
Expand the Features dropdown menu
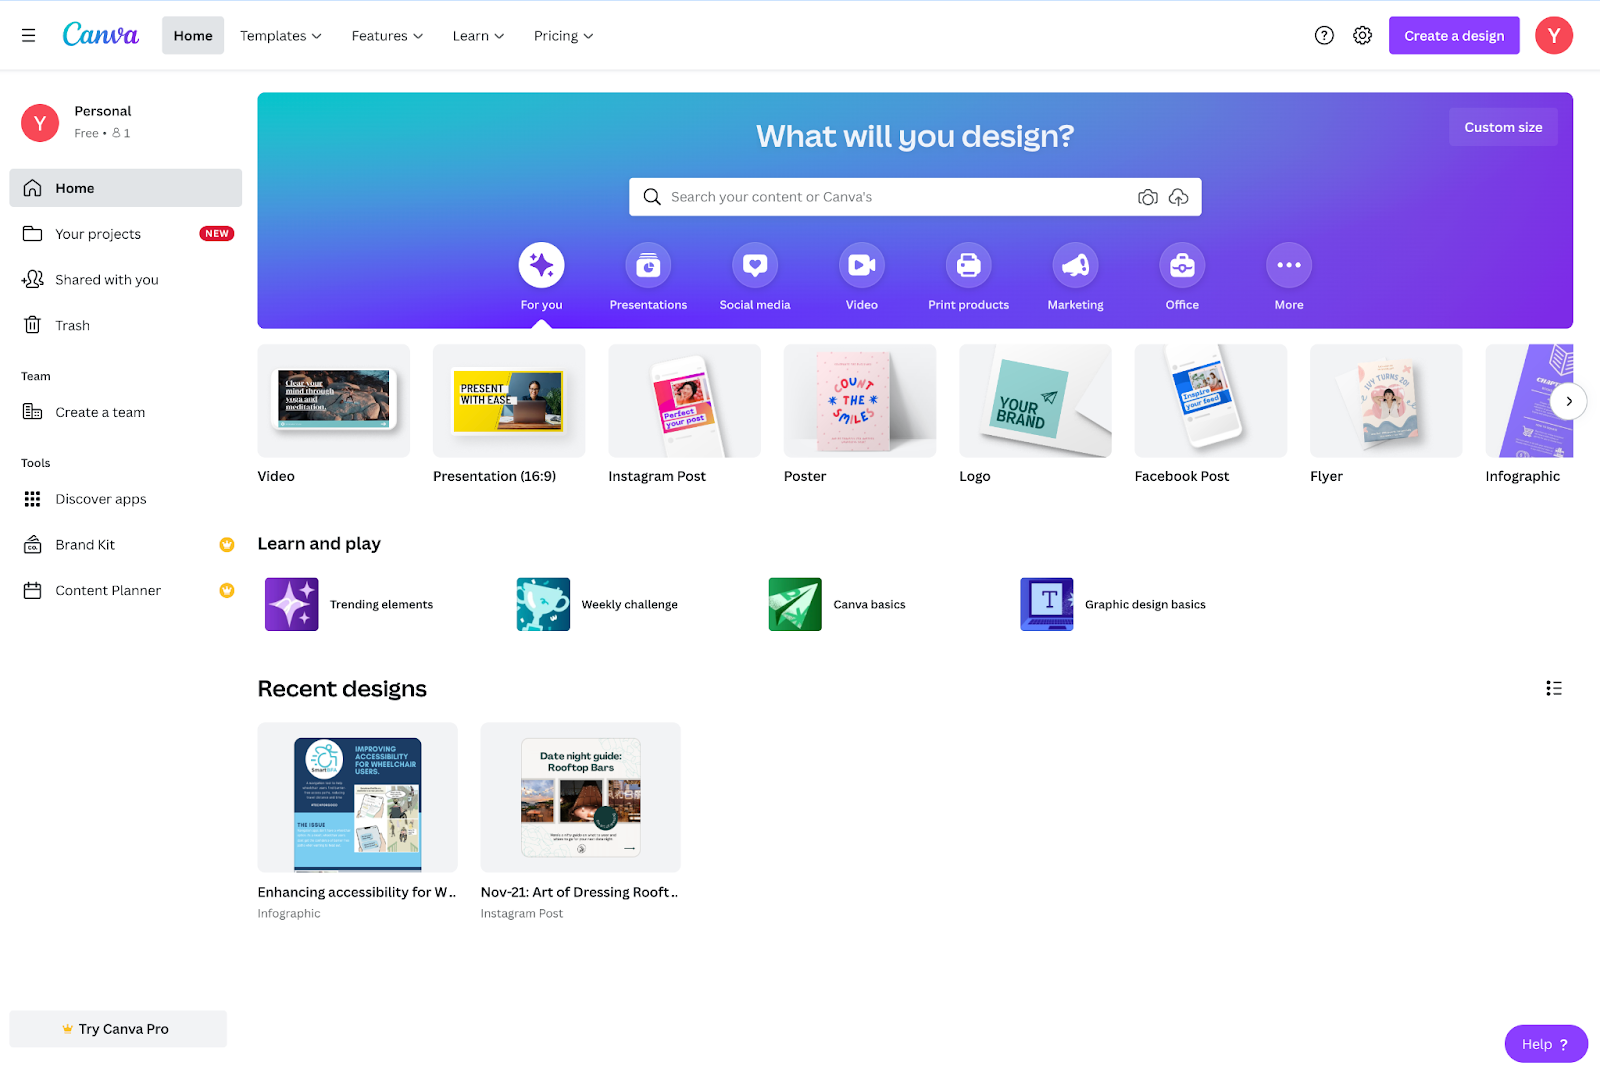point(387,36)
